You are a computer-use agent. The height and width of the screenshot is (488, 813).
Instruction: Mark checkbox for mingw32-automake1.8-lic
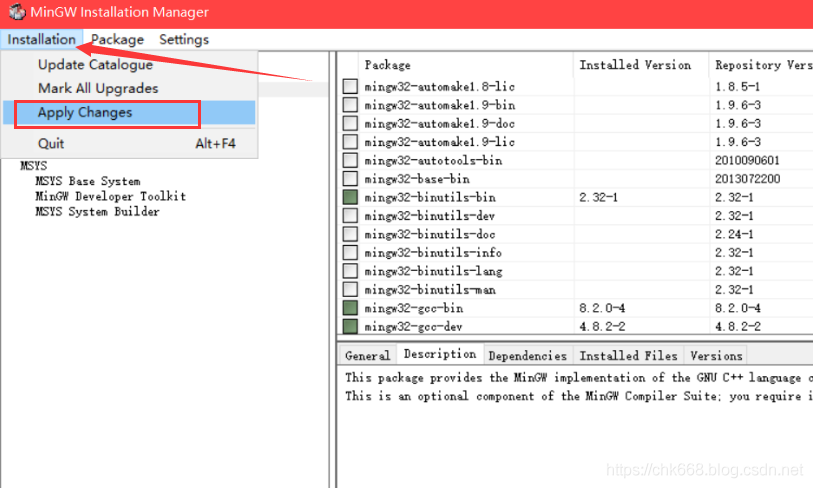[350, 86]
